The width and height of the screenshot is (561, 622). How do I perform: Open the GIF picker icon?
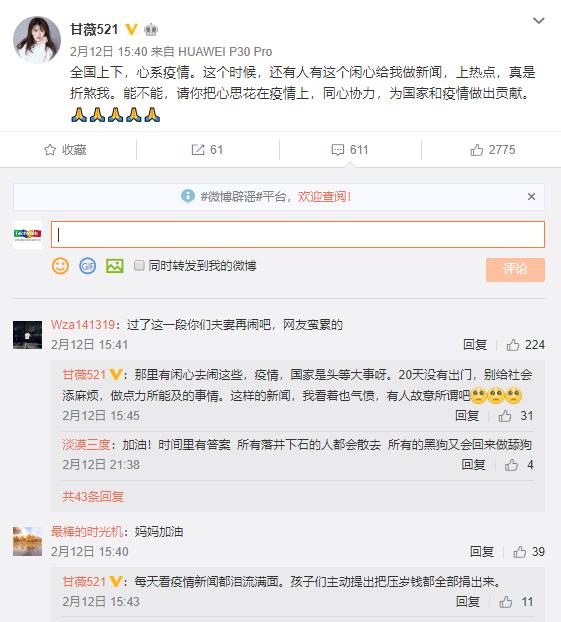point(88,266)
